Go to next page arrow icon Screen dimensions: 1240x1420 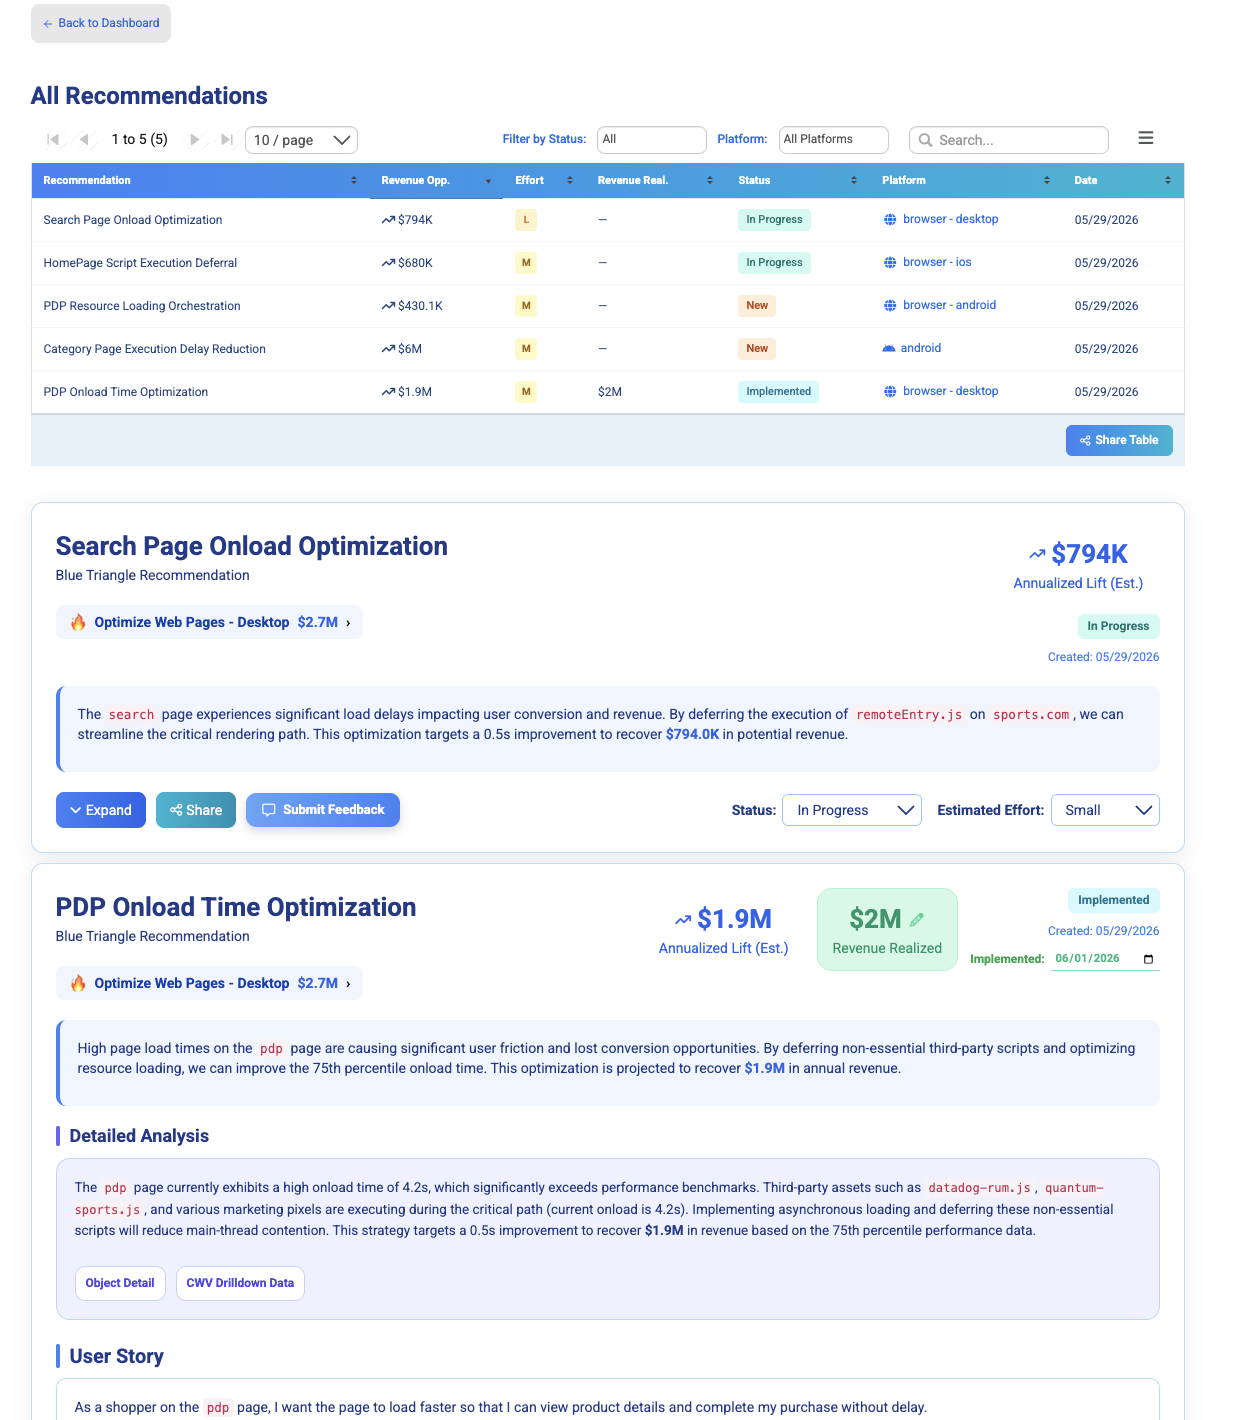pos(195,140)
